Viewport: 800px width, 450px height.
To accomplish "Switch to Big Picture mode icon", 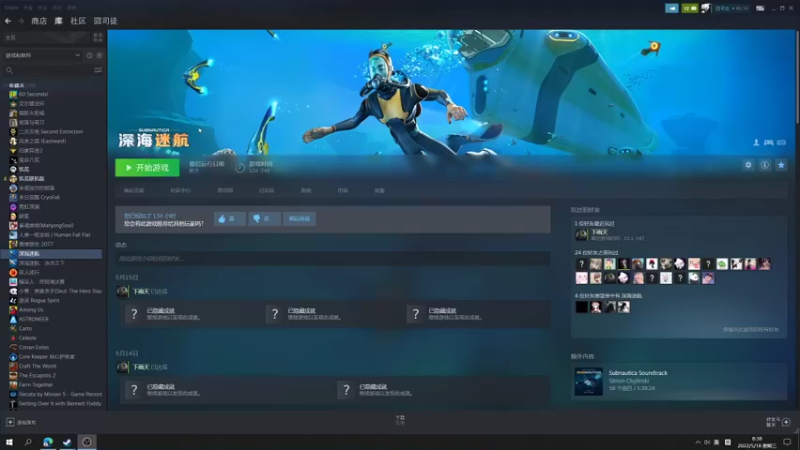I will click(760, 8).
